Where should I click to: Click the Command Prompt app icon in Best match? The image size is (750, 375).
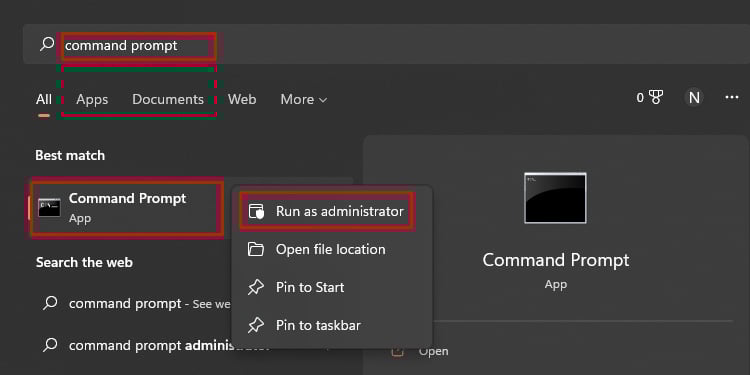(x=49, y=208)
